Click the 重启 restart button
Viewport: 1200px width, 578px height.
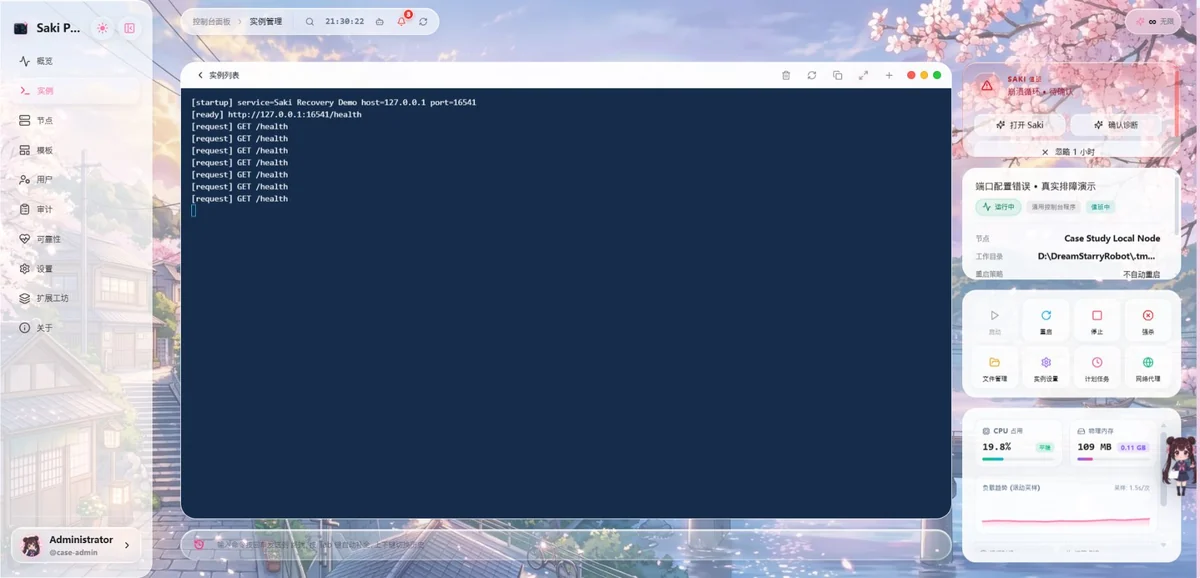pyautogui.click(x=1046, y=321)
